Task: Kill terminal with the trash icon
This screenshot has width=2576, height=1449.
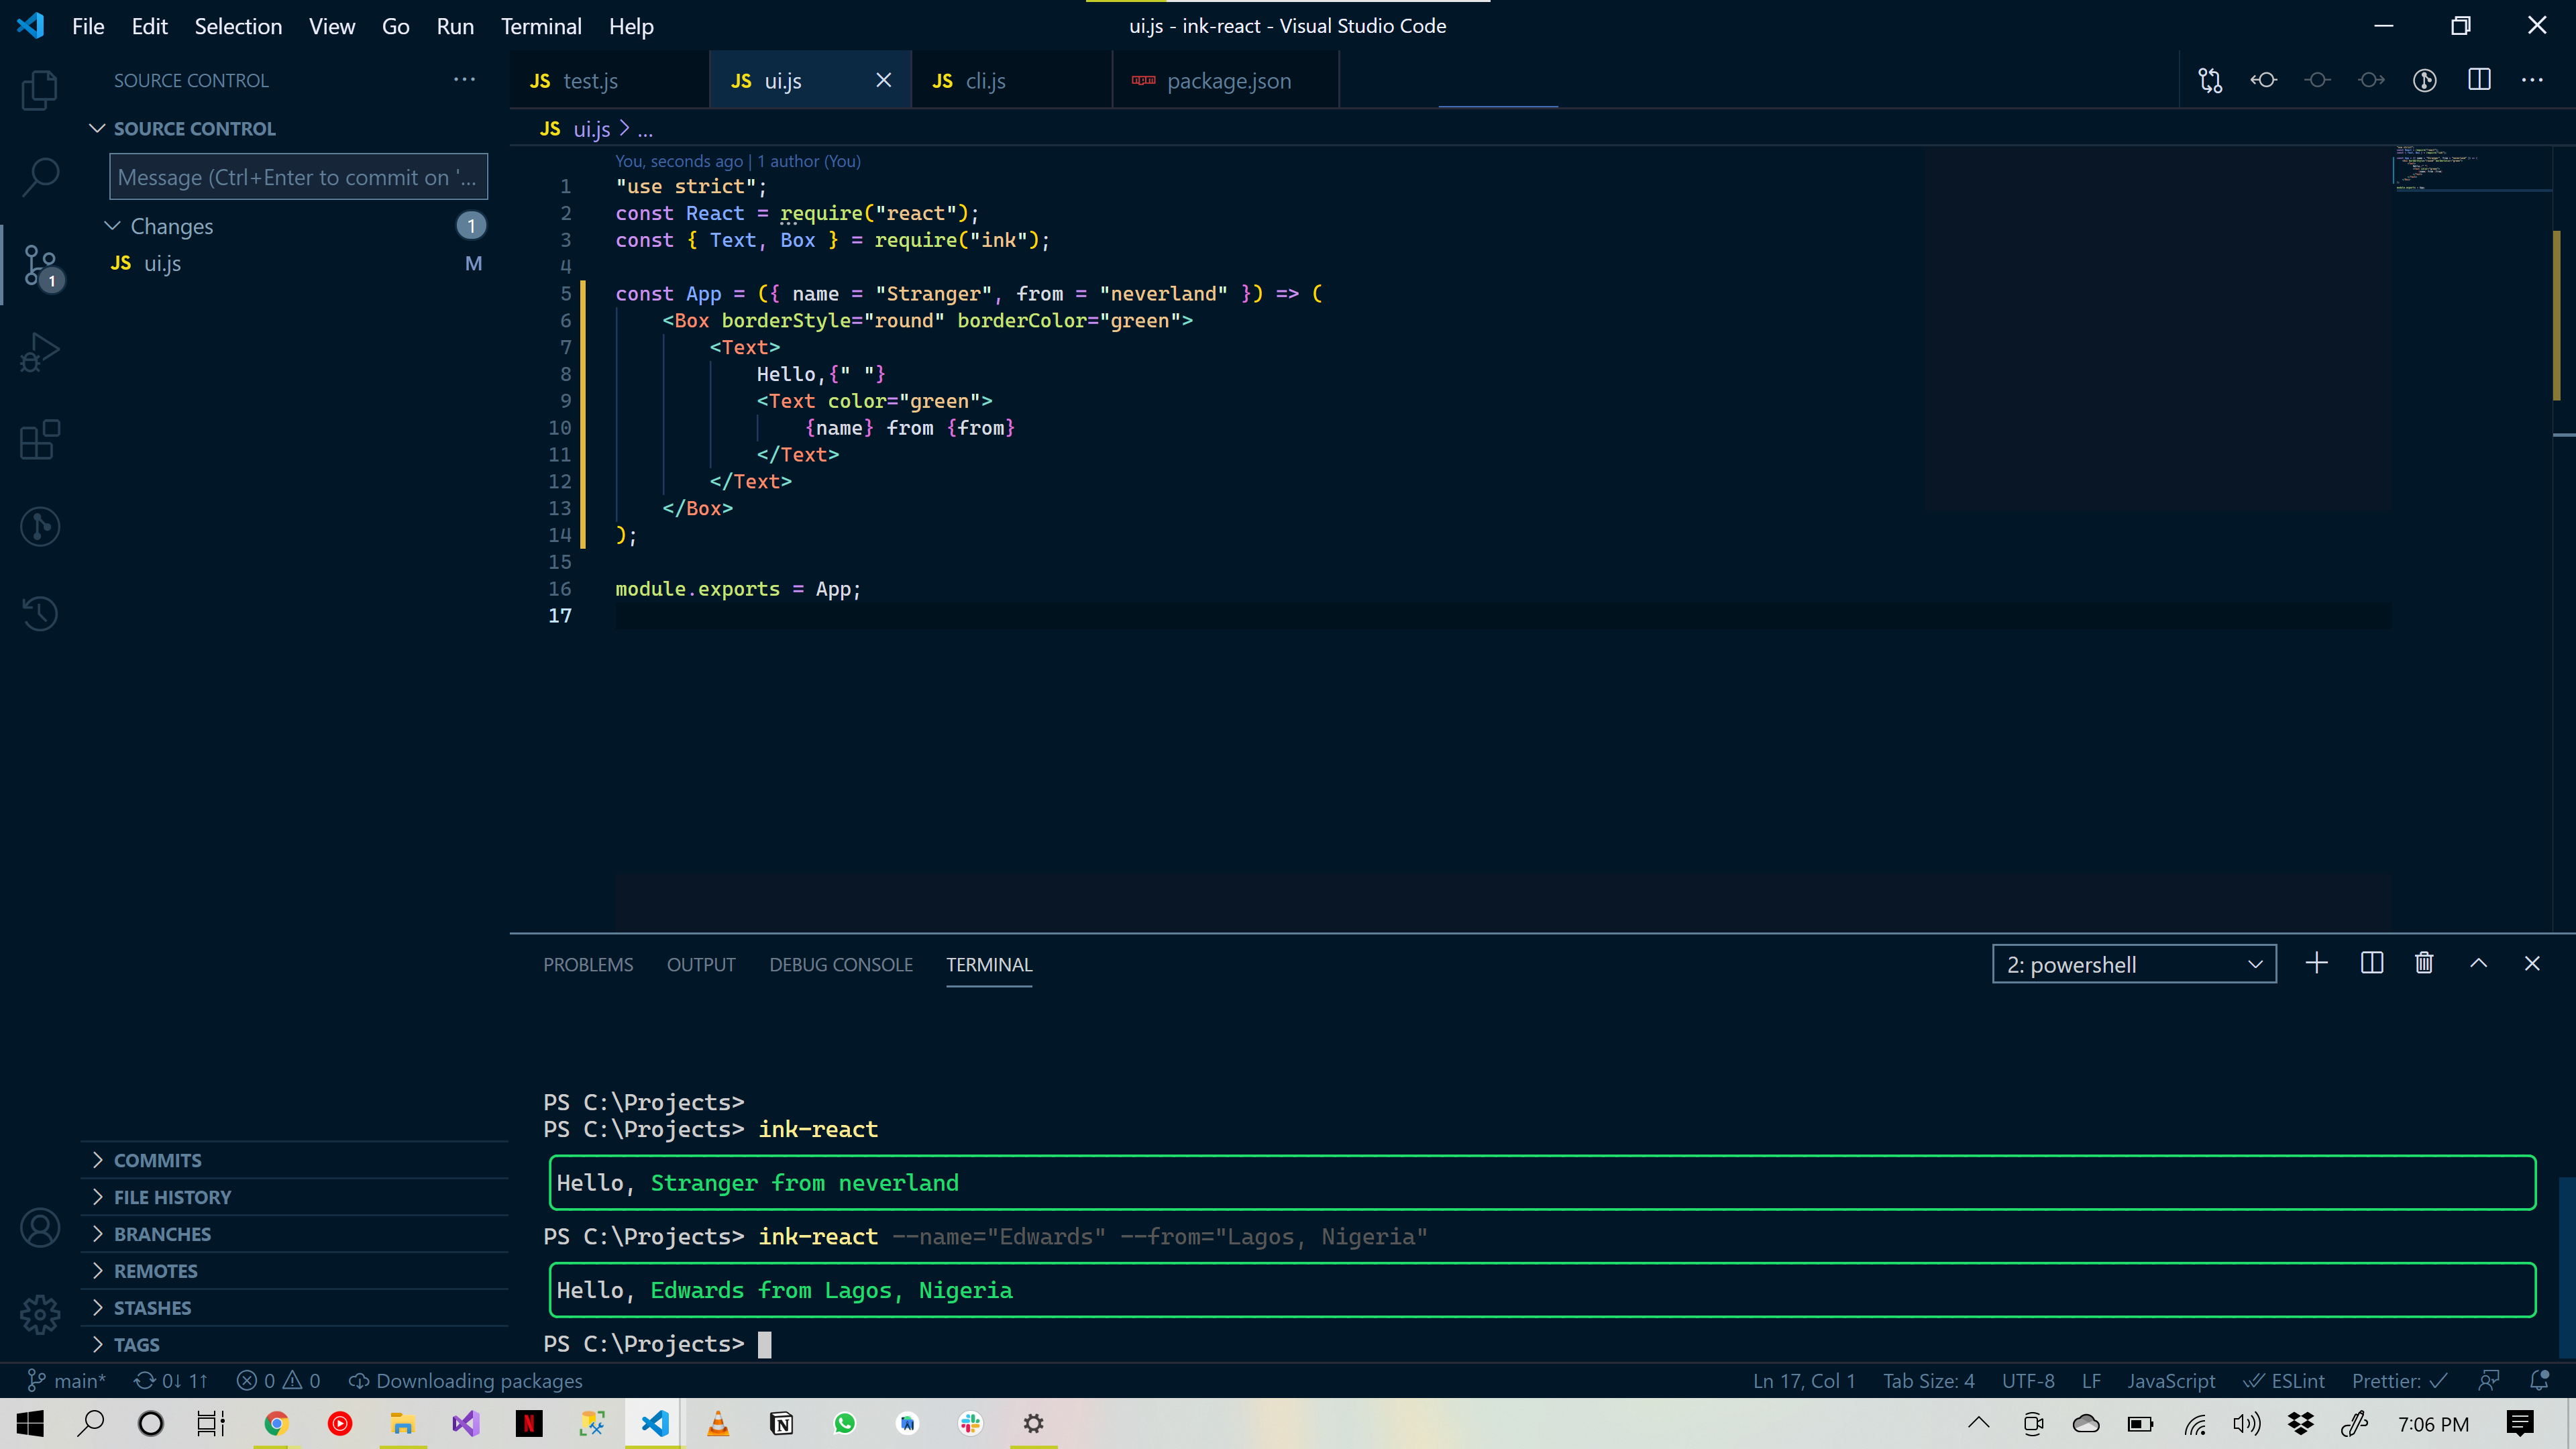Action: pyautogui.click(x=2424, y=963)
